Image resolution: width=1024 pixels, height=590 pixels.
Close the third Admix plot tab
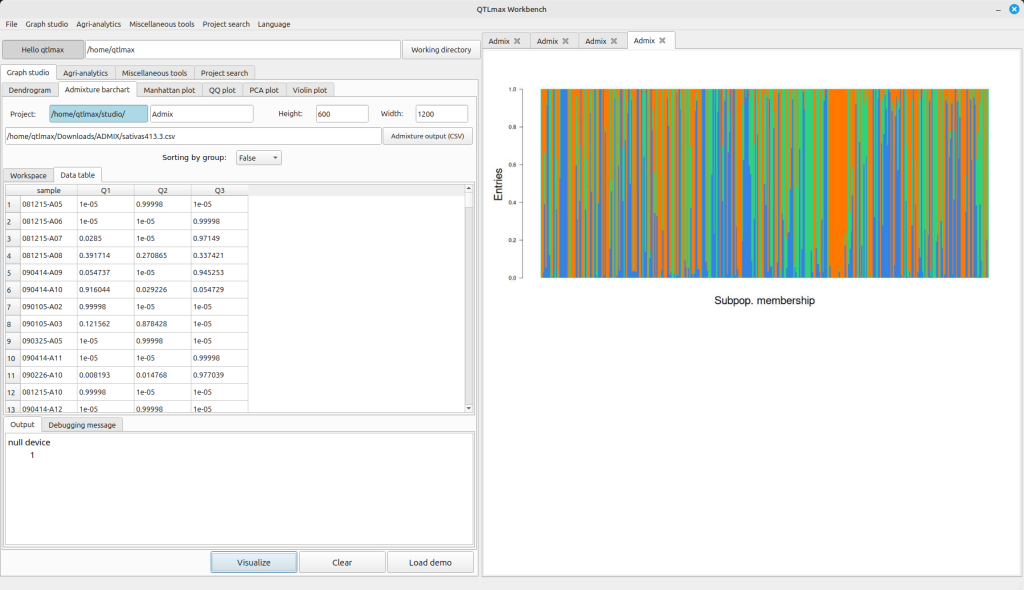(x=614, y=41)
